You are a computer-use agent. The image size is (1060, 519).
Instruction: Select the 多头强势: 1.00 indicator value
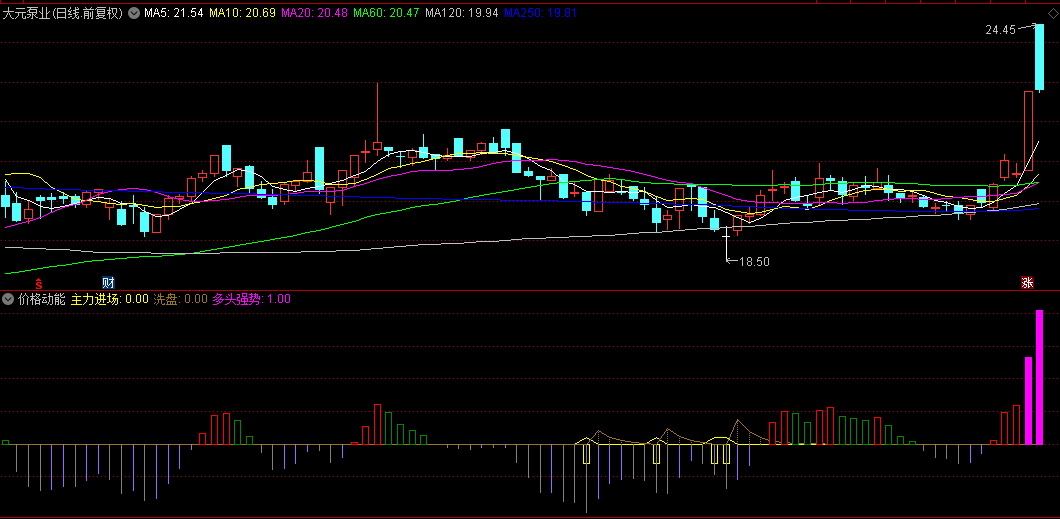click(x=251, y=299)
